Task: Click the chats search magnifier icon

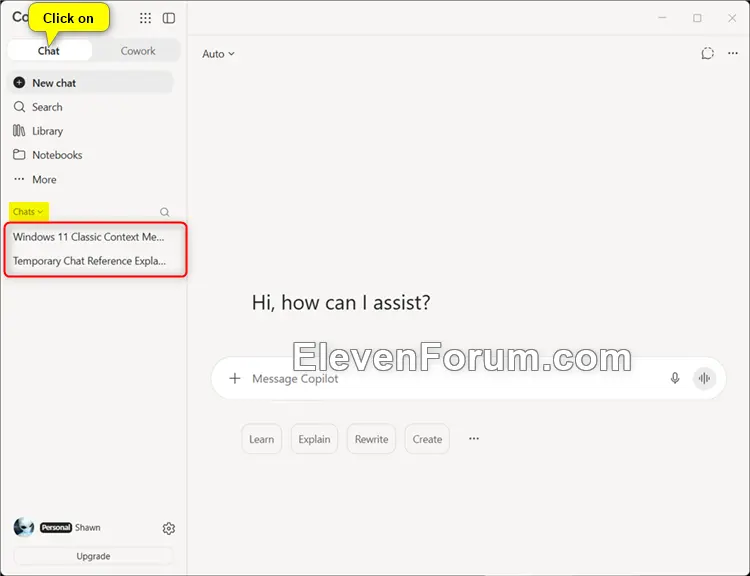Action: click(x=165, y=212)
